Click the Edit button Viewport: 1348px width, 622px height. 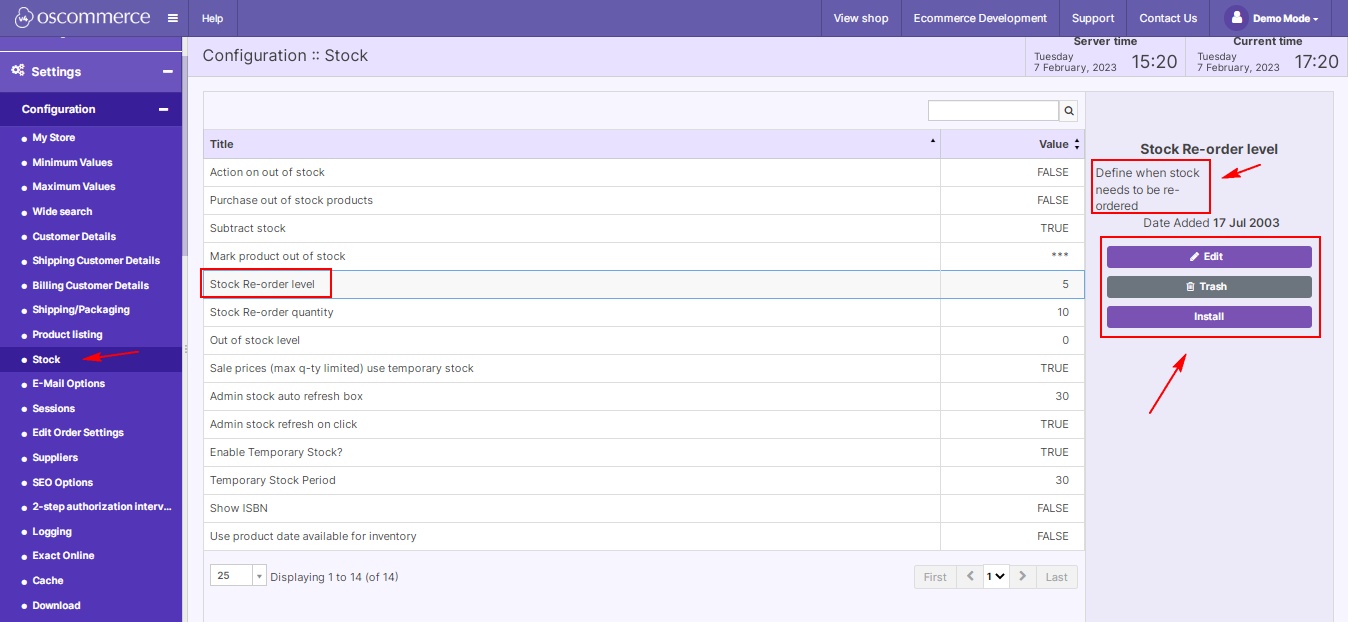coord(1209,257)
